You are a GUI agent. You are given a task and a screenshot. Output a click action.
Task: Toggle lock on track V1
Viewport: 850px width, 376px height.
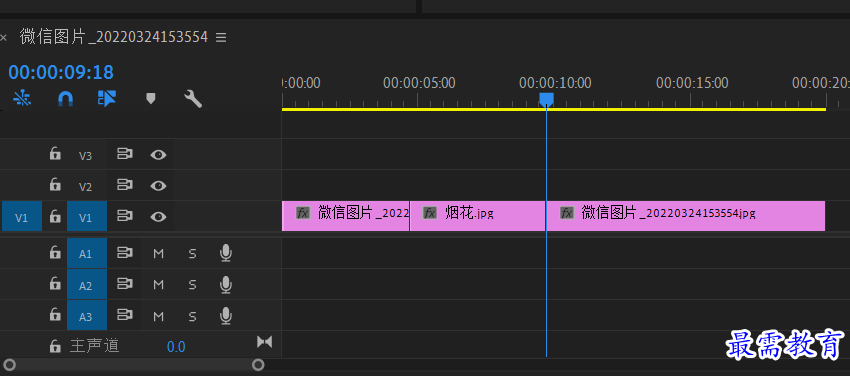tap(55, 216)
